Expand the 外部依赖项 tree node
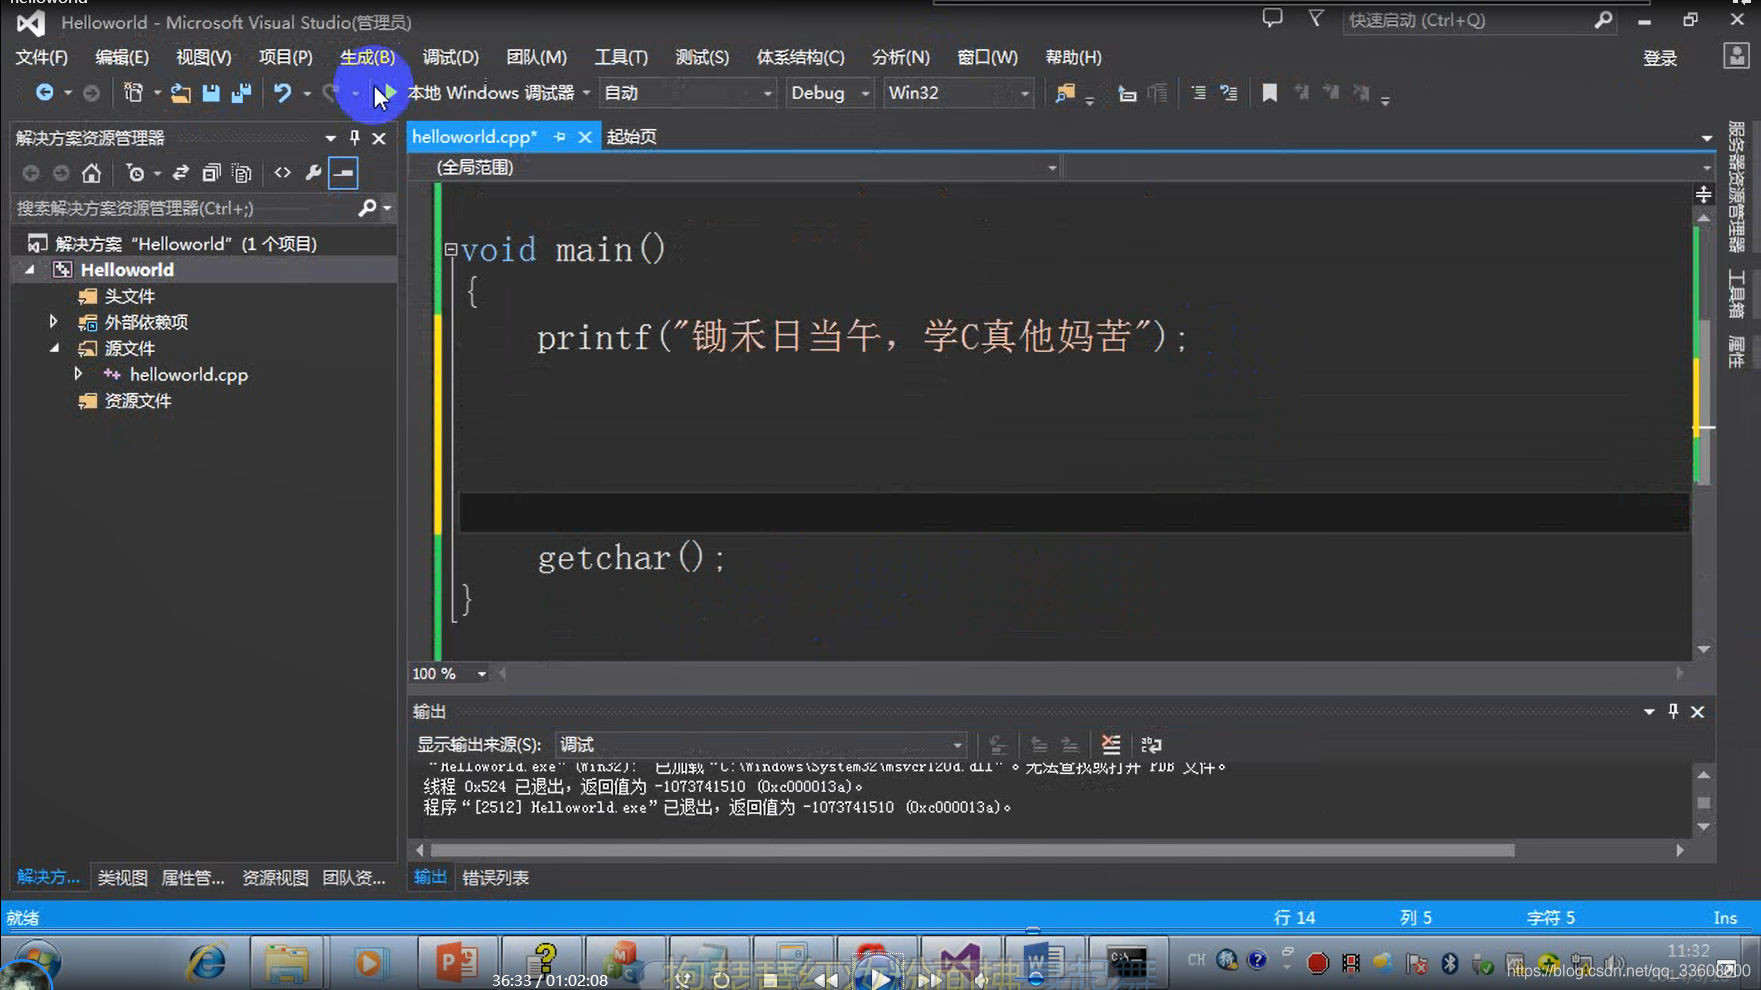Image resolution: width=1761 pixels, height=990 pixels. [54, 321]
